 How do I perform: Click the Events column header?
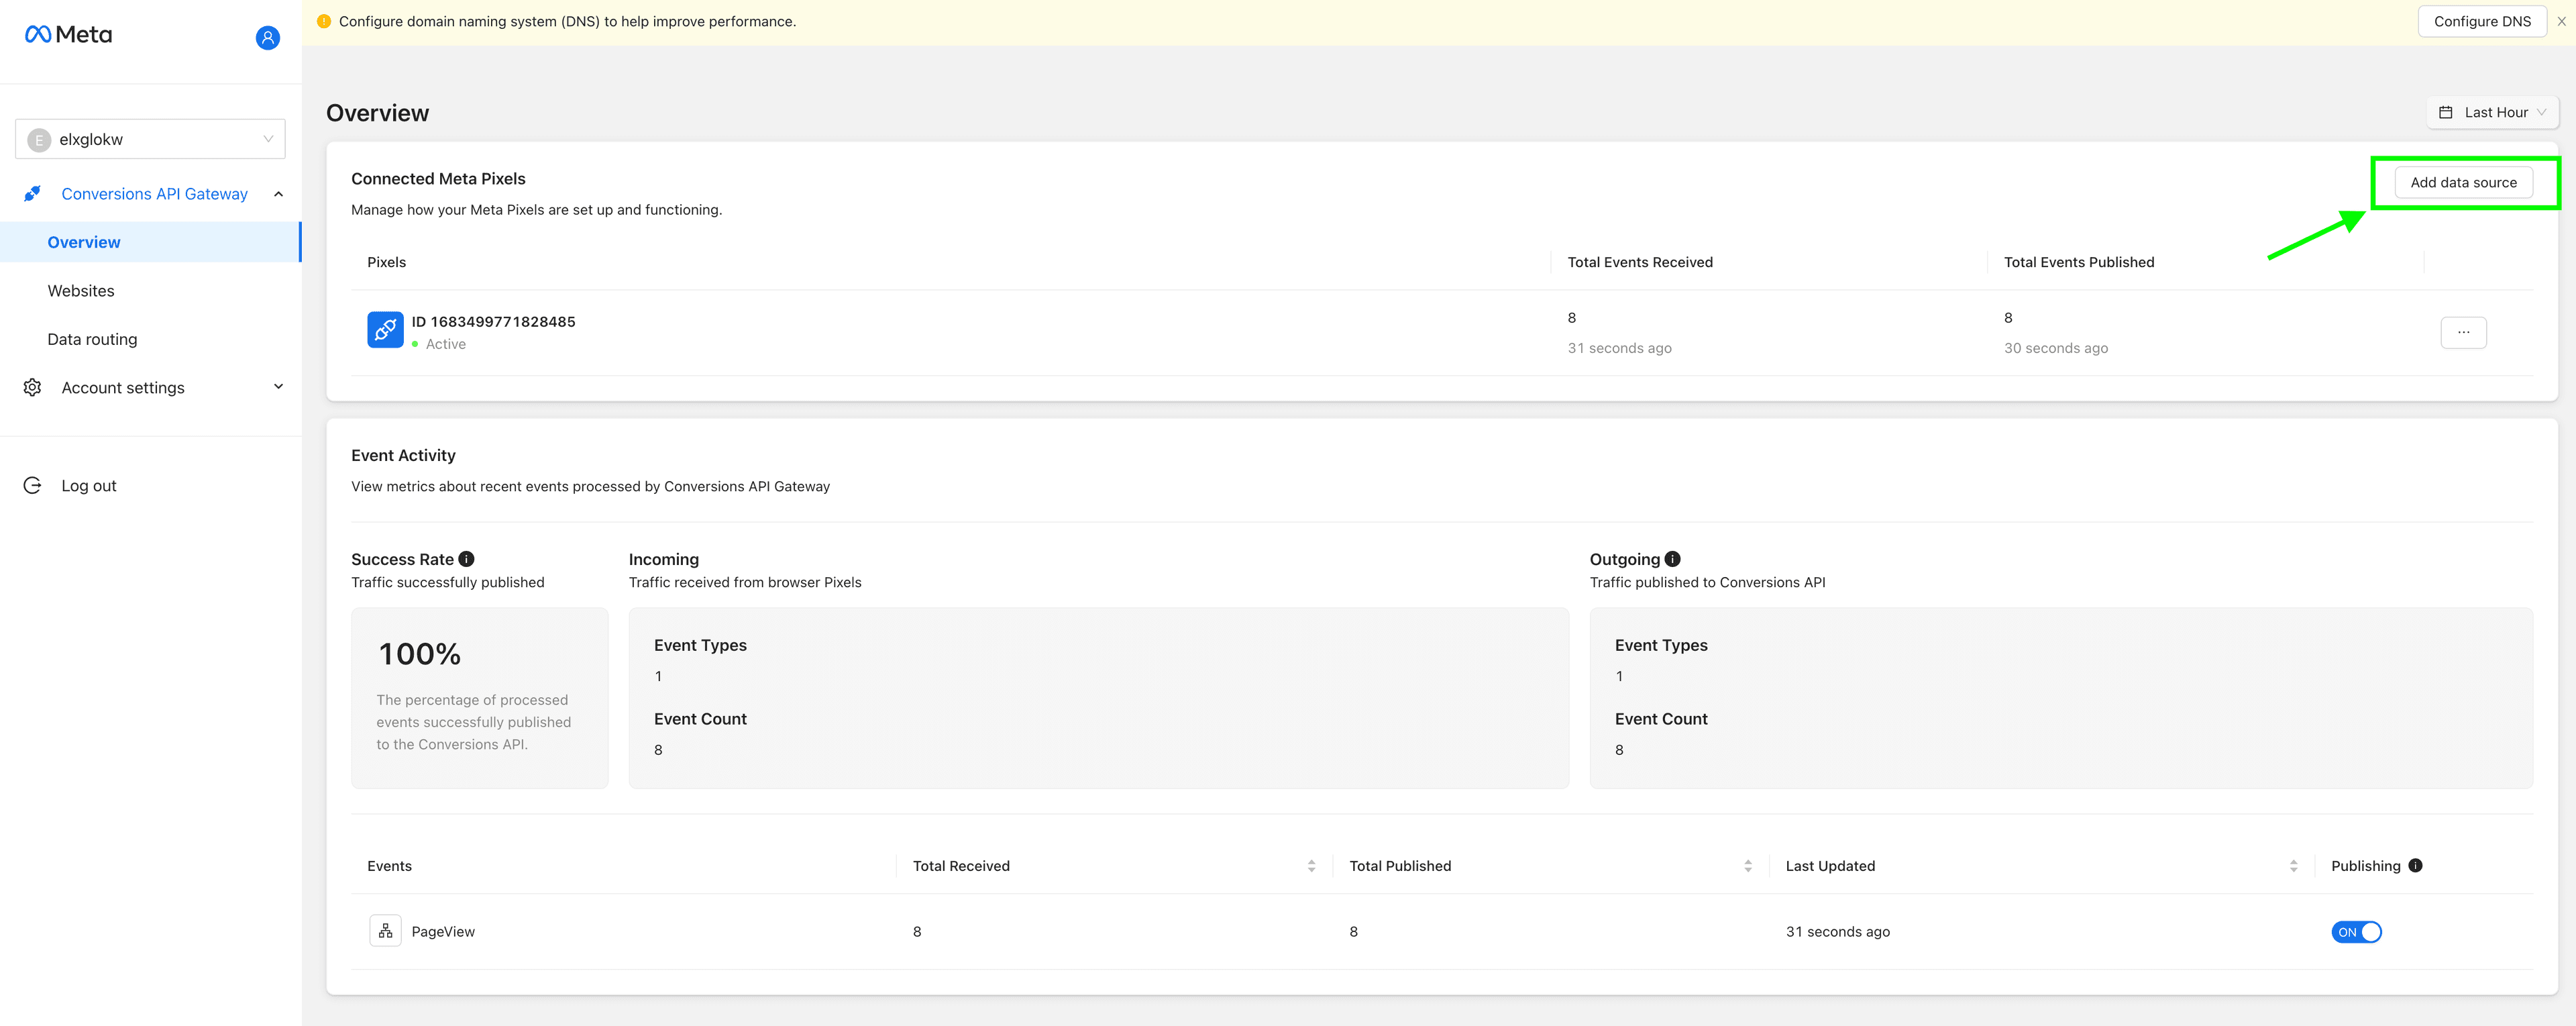[389, 867]
